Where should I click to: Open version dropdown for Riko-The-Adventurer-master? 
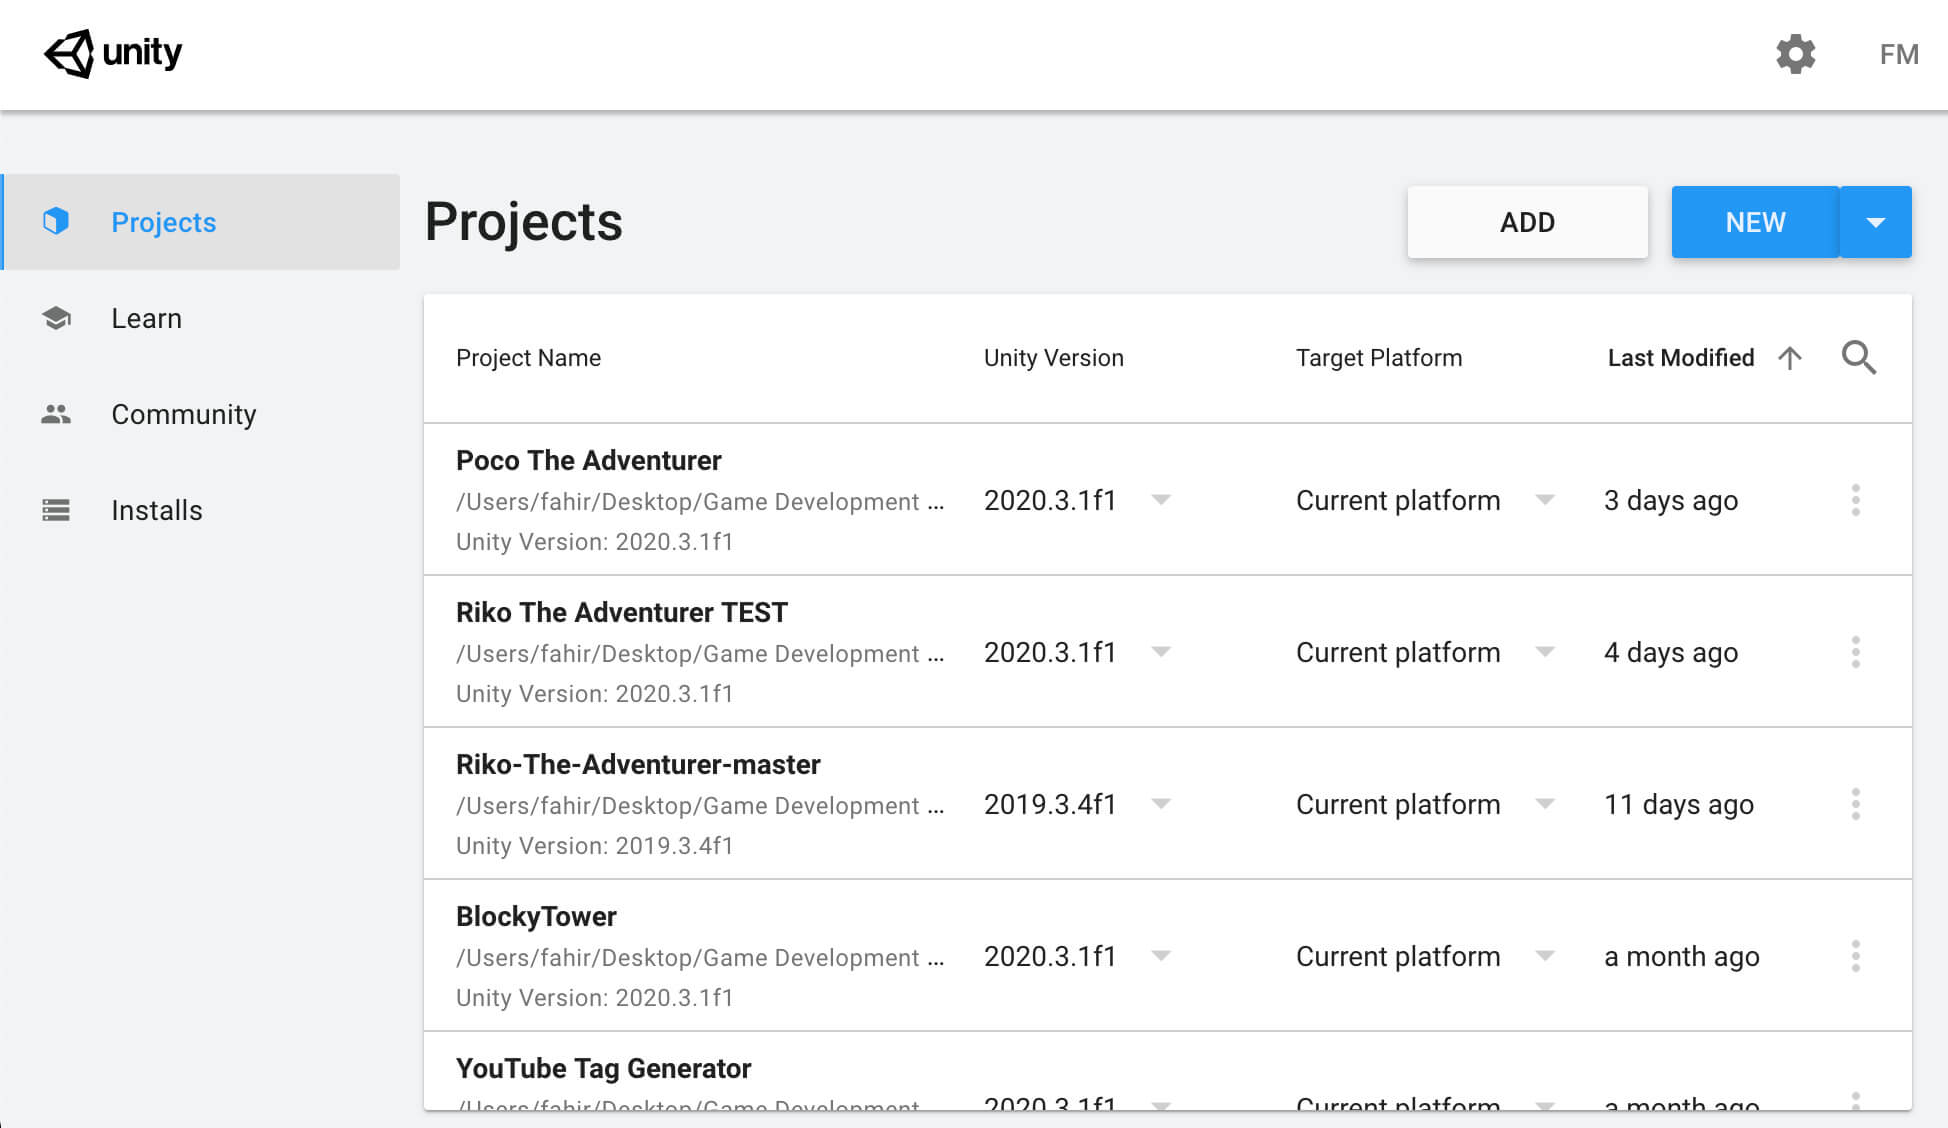pyautogui.click(x=1161, y=804)
